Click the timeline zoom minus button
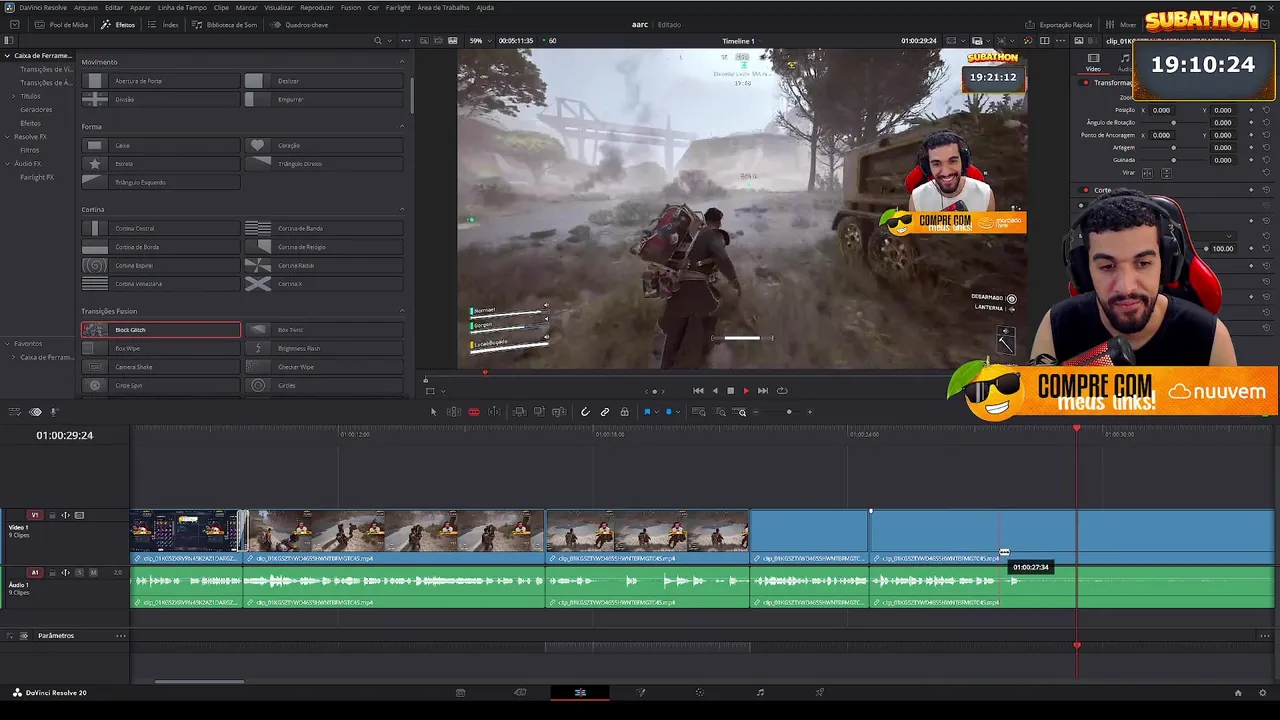The height and width of the screenshot is (720, 1280). pyautogui.click(x=756, y=412)
